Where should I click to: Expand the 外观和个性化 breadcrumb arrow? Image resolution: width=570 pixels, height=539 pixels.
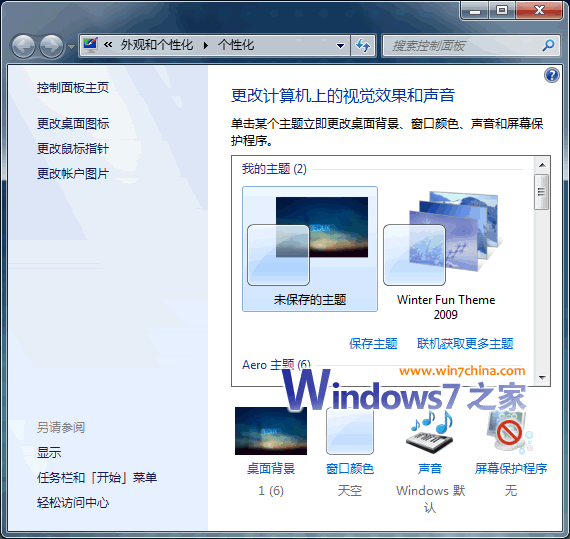coord(206,45)
